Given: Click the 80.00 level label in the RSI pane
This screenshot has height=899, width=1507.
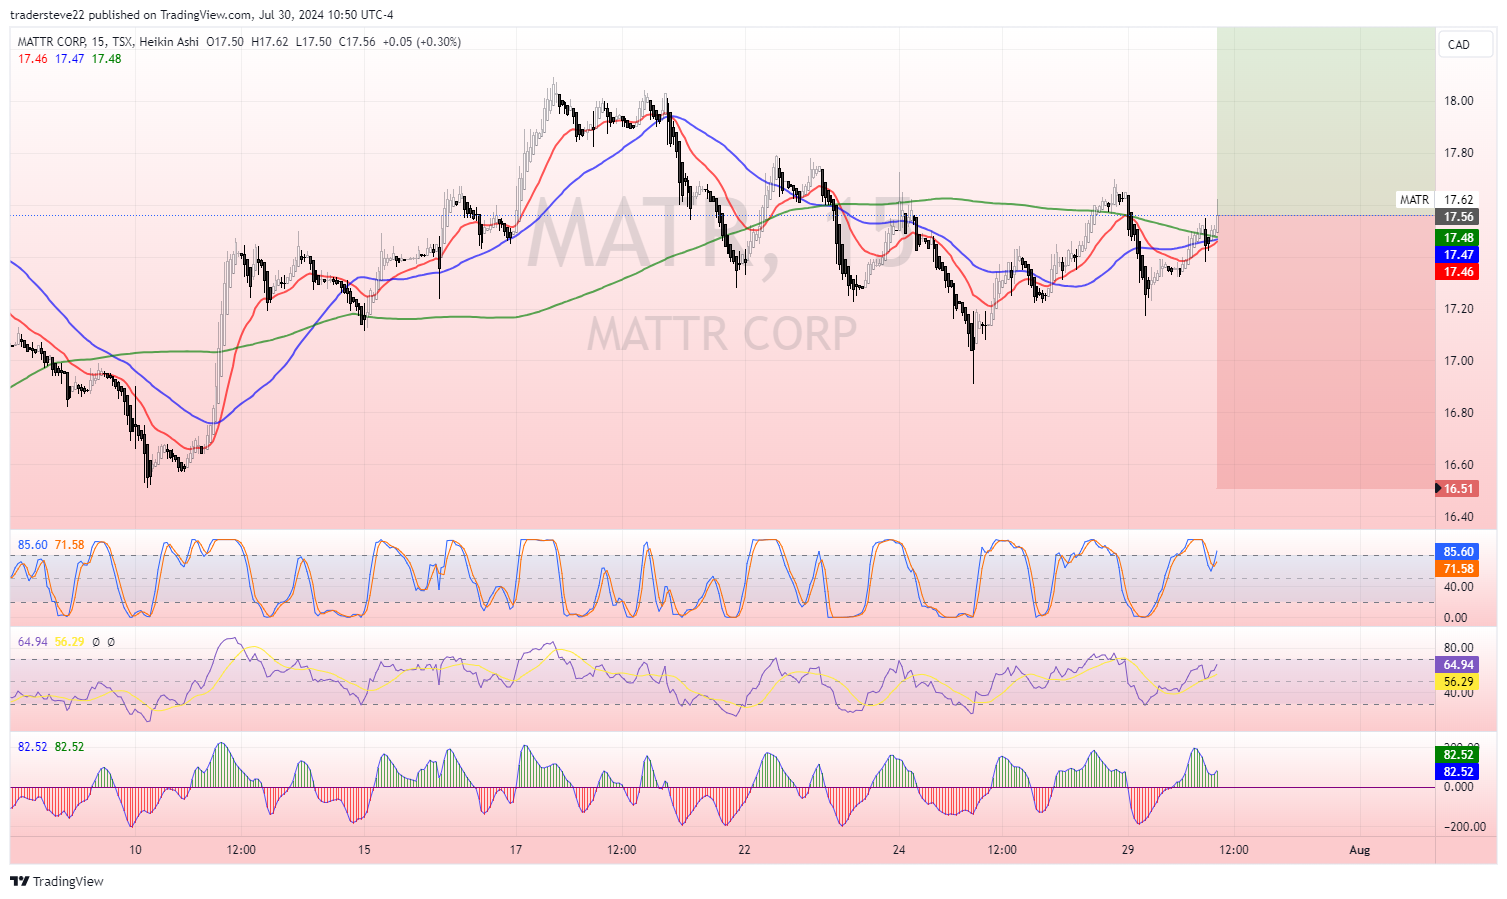Looking at the screenshot, I should point(1459,648).
